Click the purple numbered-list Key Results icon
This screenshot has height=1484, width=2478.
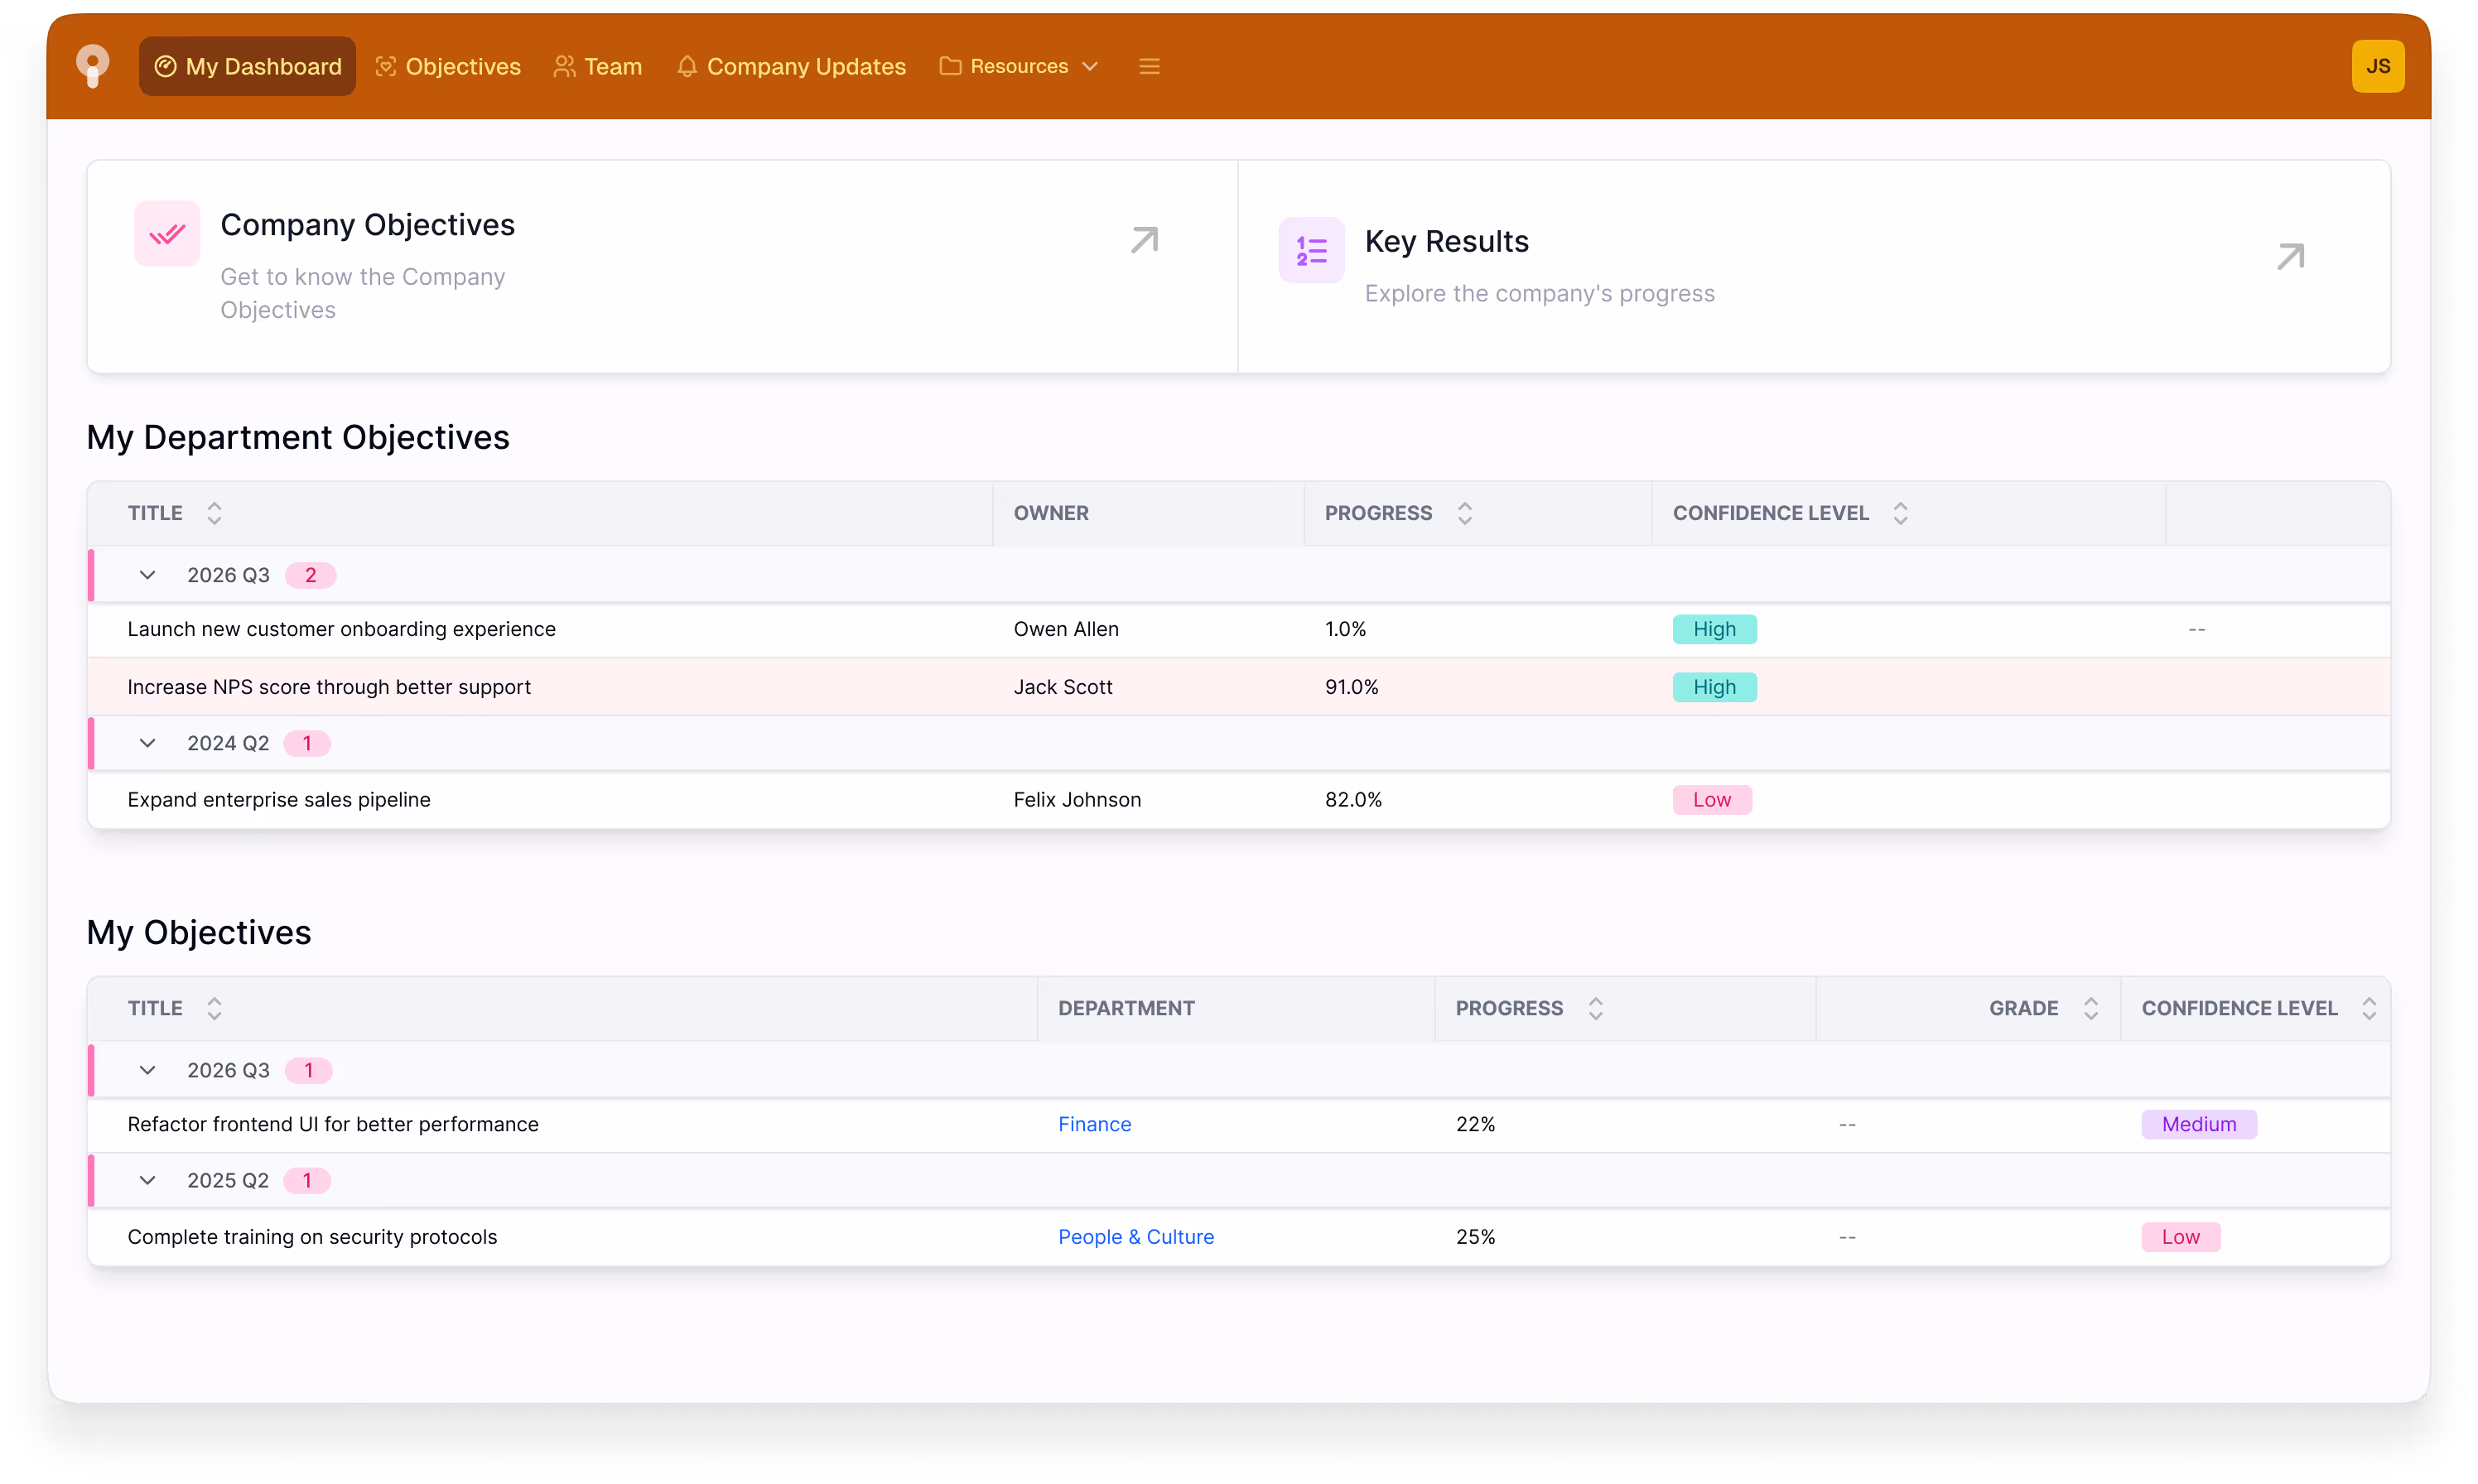click(x=1311, y=250)
